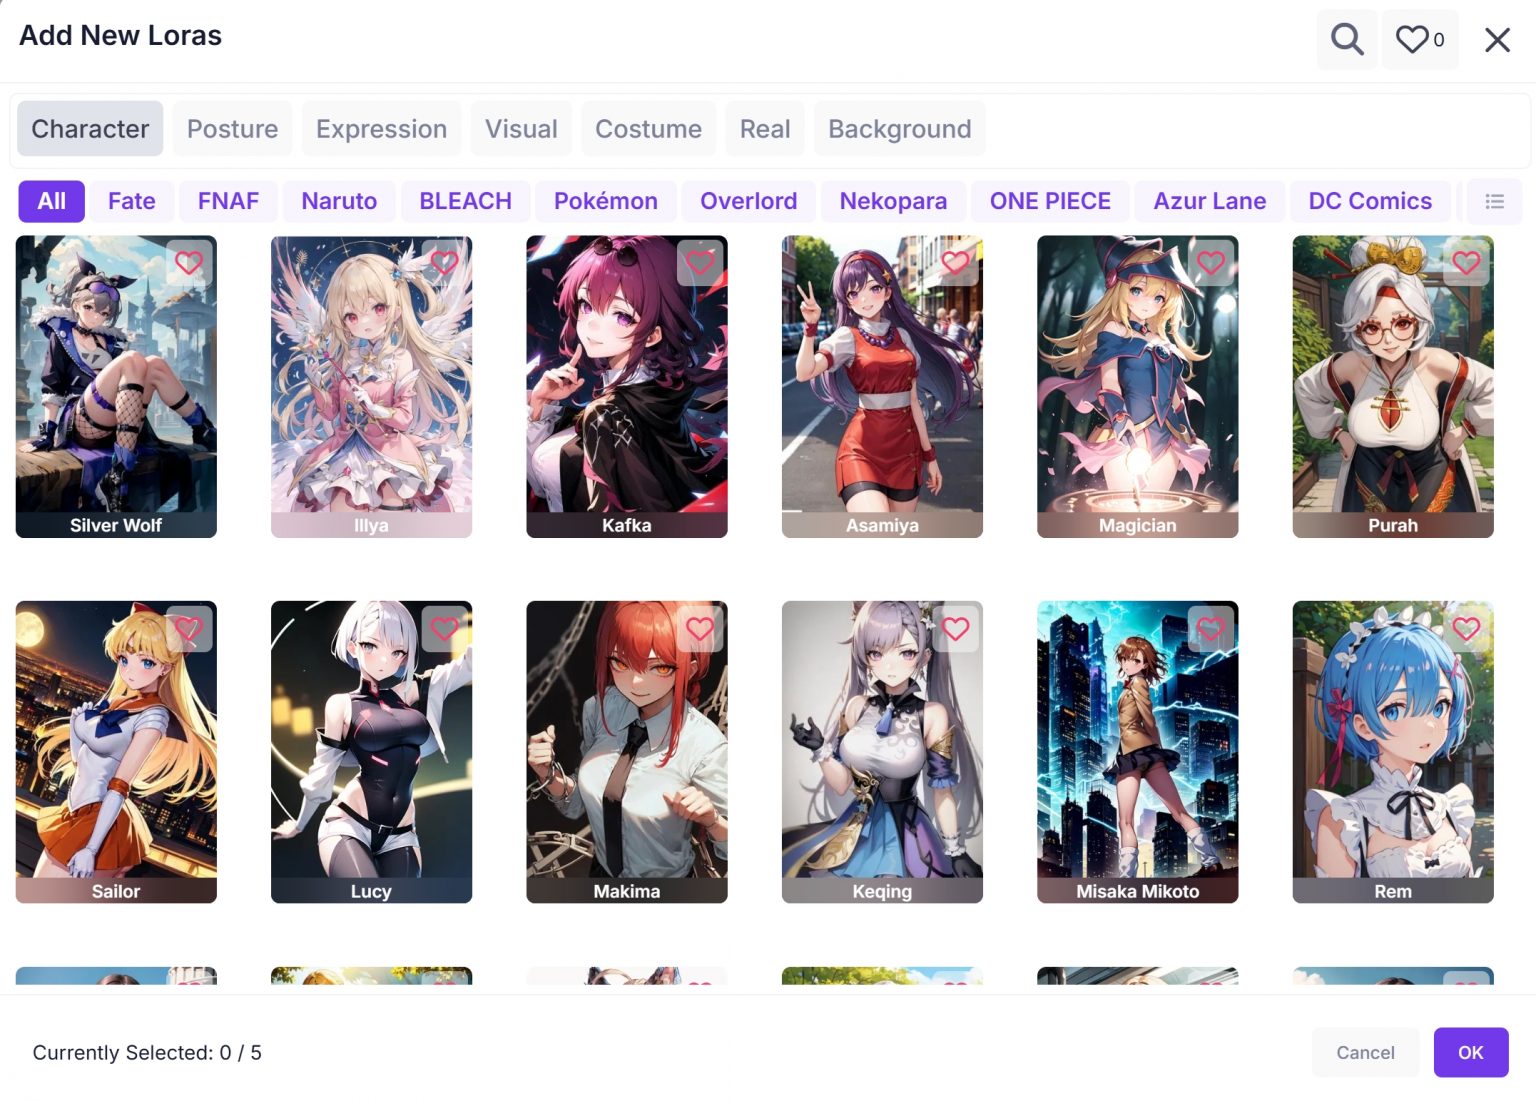Expand the full tag list icon
Screen dimensions: 1536x1101
click(1494, 201)
